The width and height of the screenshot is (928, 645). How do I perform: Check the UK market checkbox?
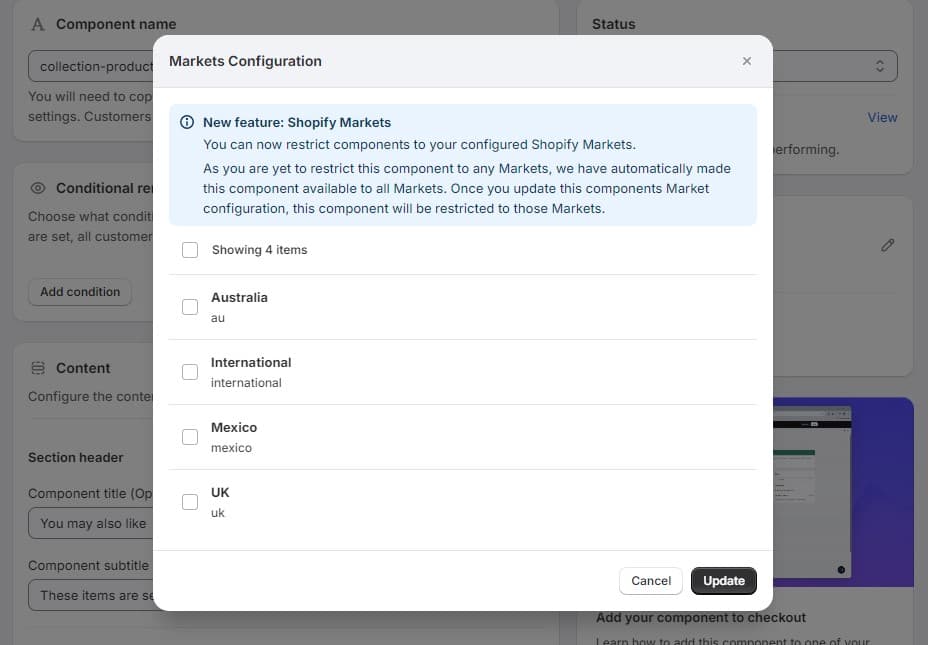pyautogui.click(x=190, y=502)
